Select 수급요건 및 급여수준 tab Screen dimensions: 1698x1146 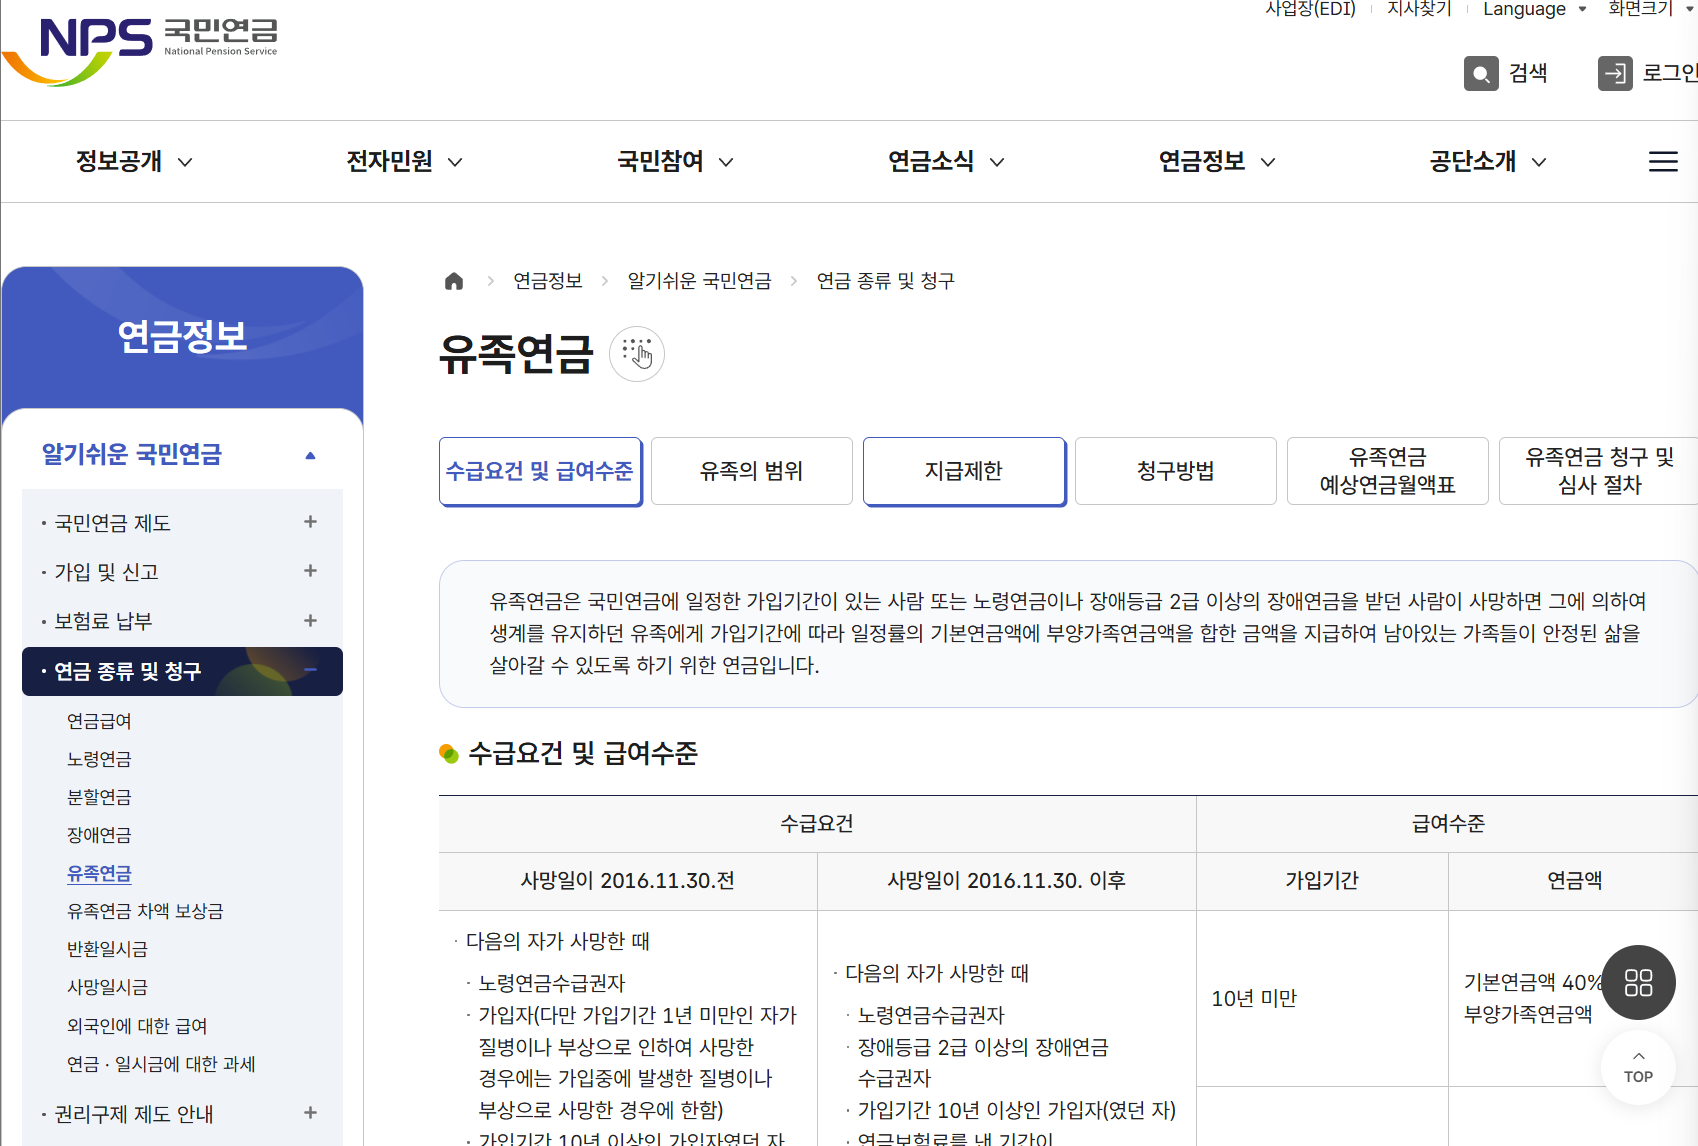540,471
